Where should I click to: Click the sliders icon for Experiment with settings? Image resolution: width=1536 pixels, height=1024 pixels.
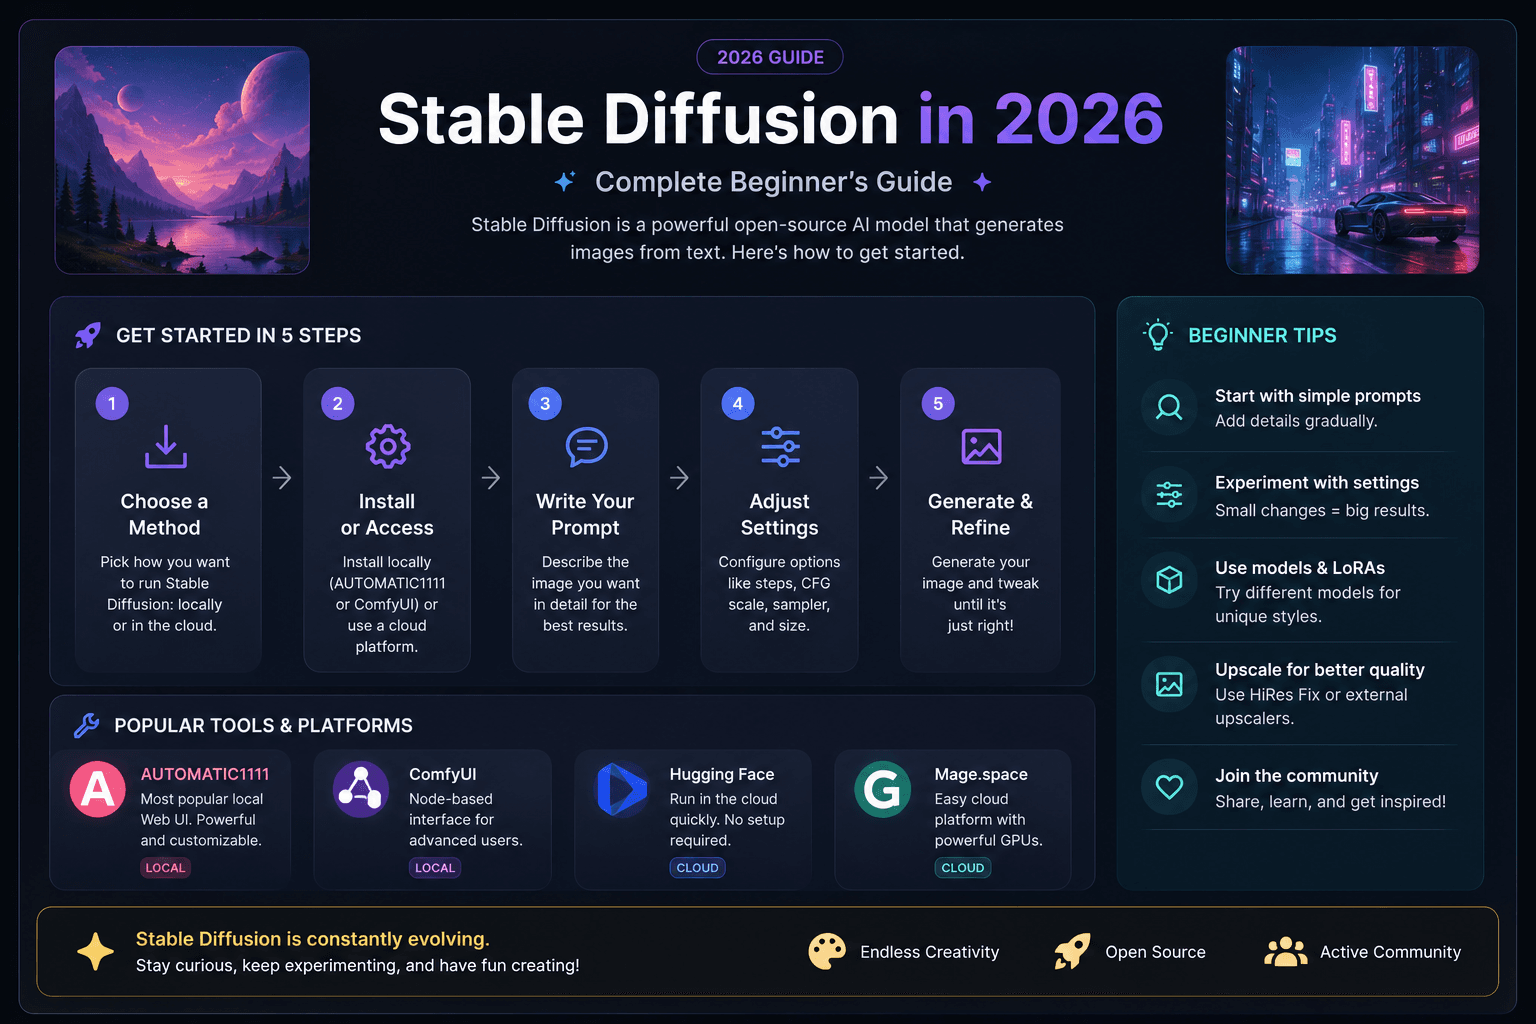point(1169,494)
